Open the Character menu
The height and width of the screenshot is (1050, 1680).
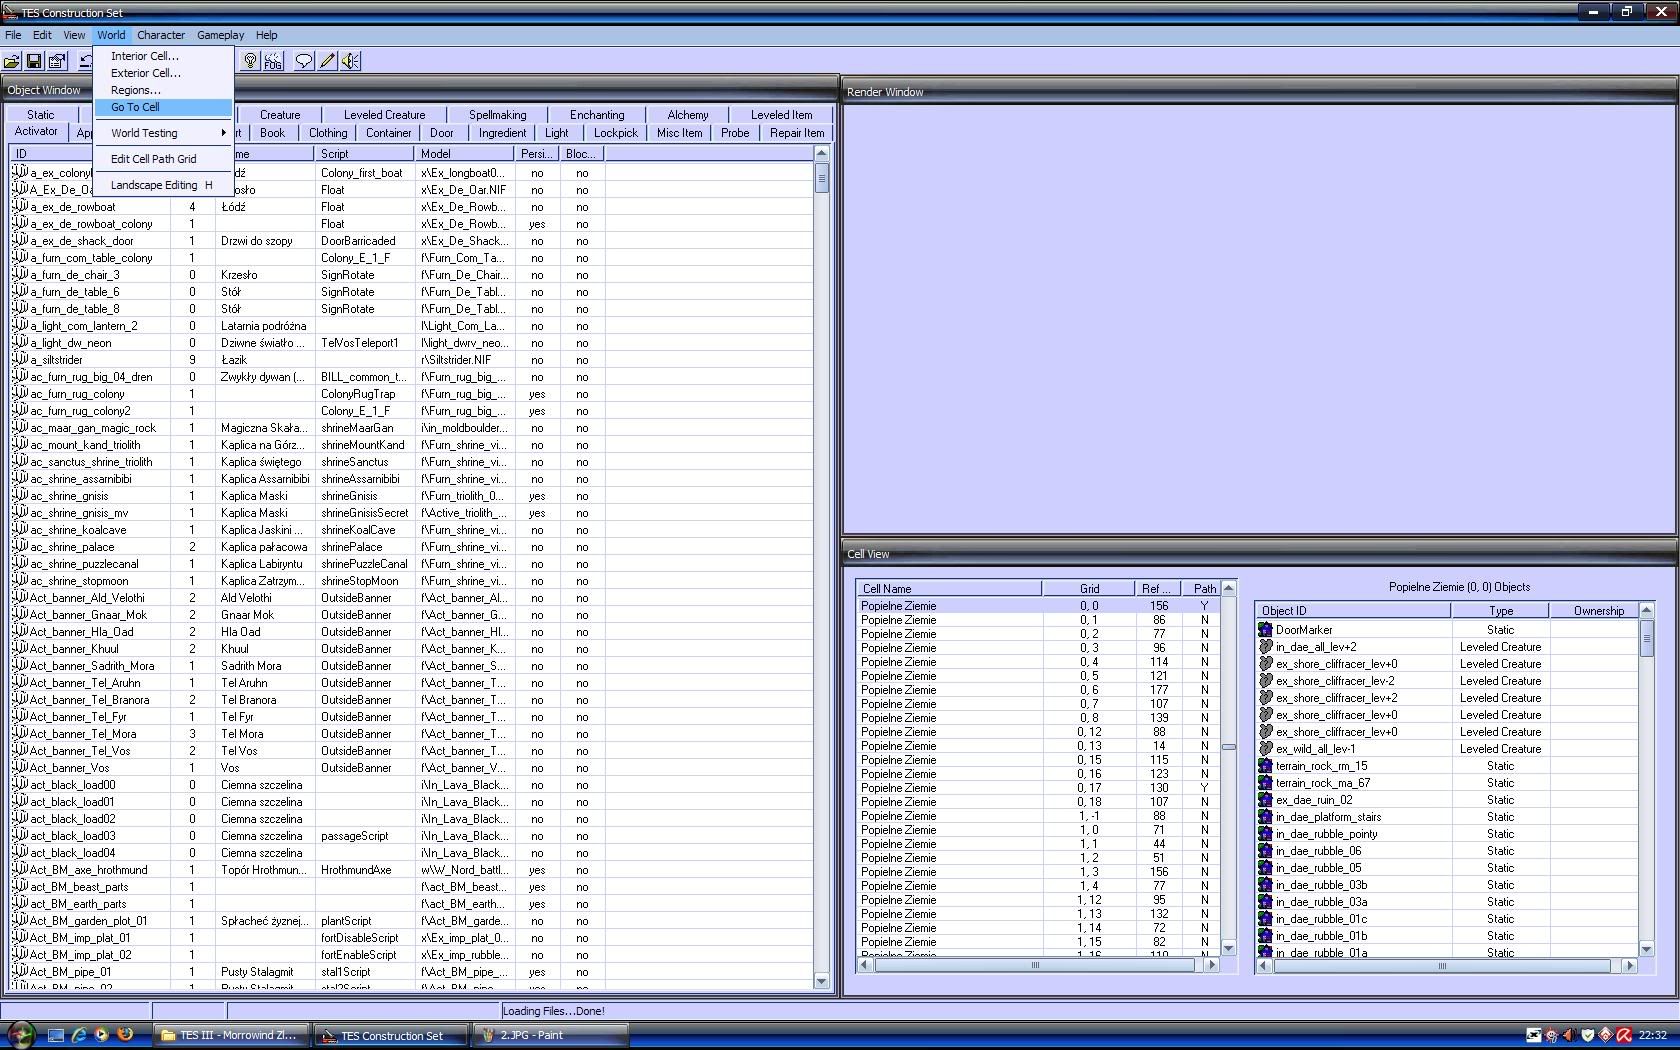point(161,35)
